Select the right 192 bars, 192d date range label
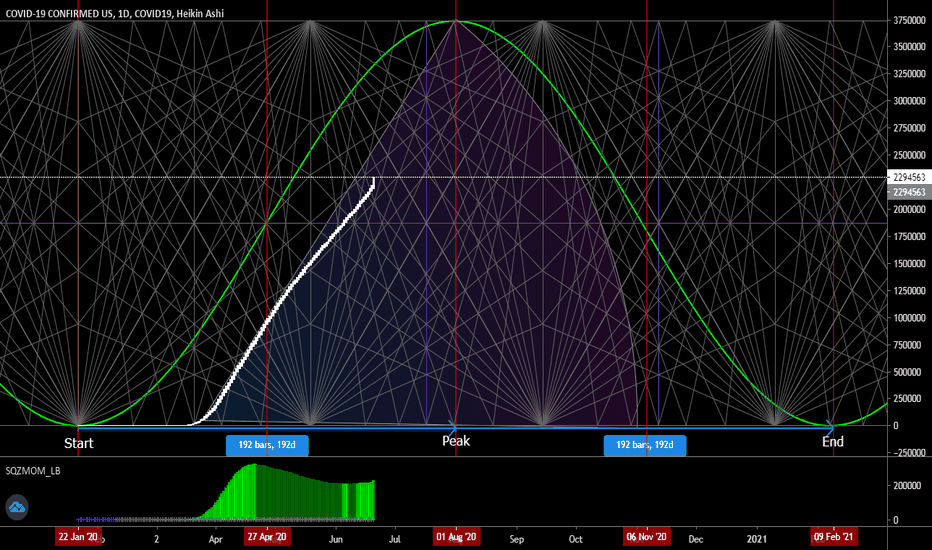This screenshot has width=932, height=550. pos(645,445)
